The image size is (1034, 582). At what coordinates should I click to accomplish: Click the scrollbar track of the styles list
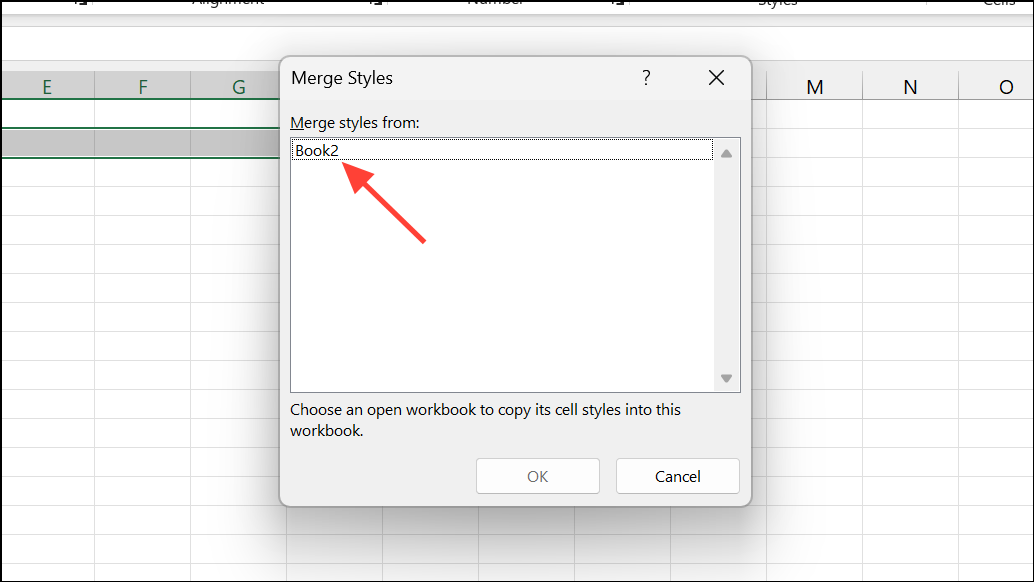[x=726, y=265]
